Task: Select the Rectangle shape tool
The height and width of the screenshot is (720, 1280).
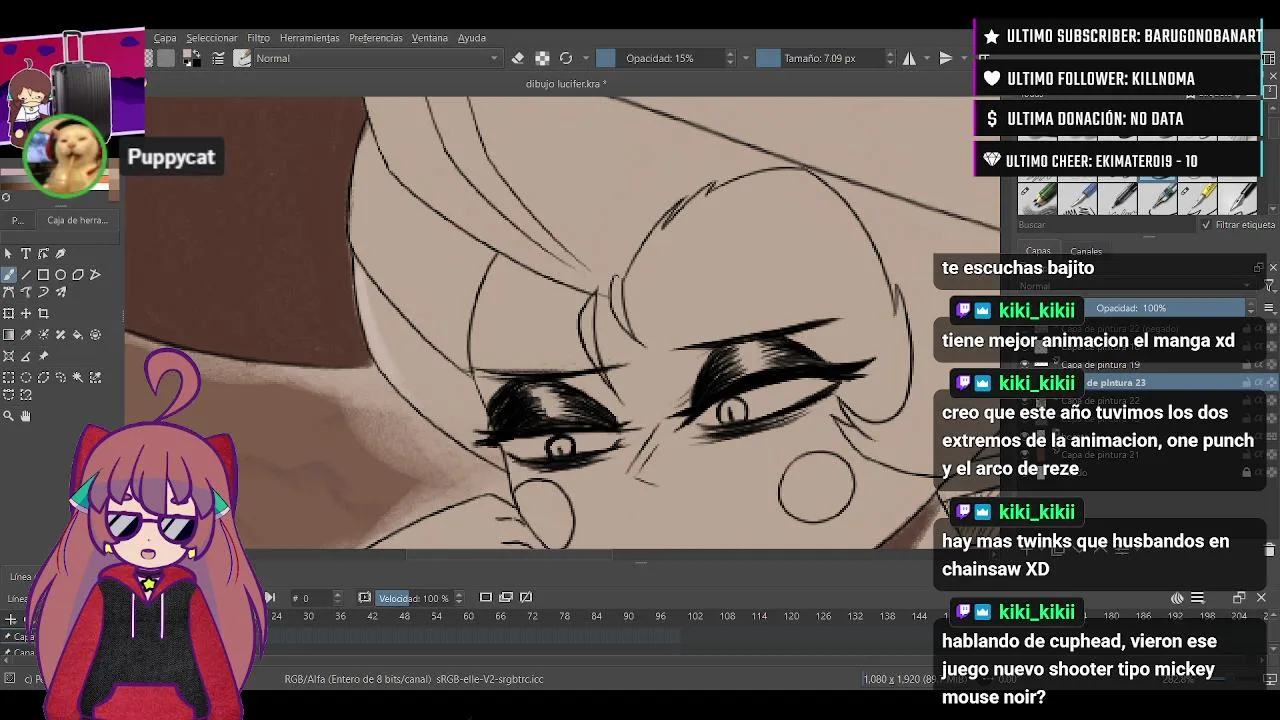Action: 43,274
